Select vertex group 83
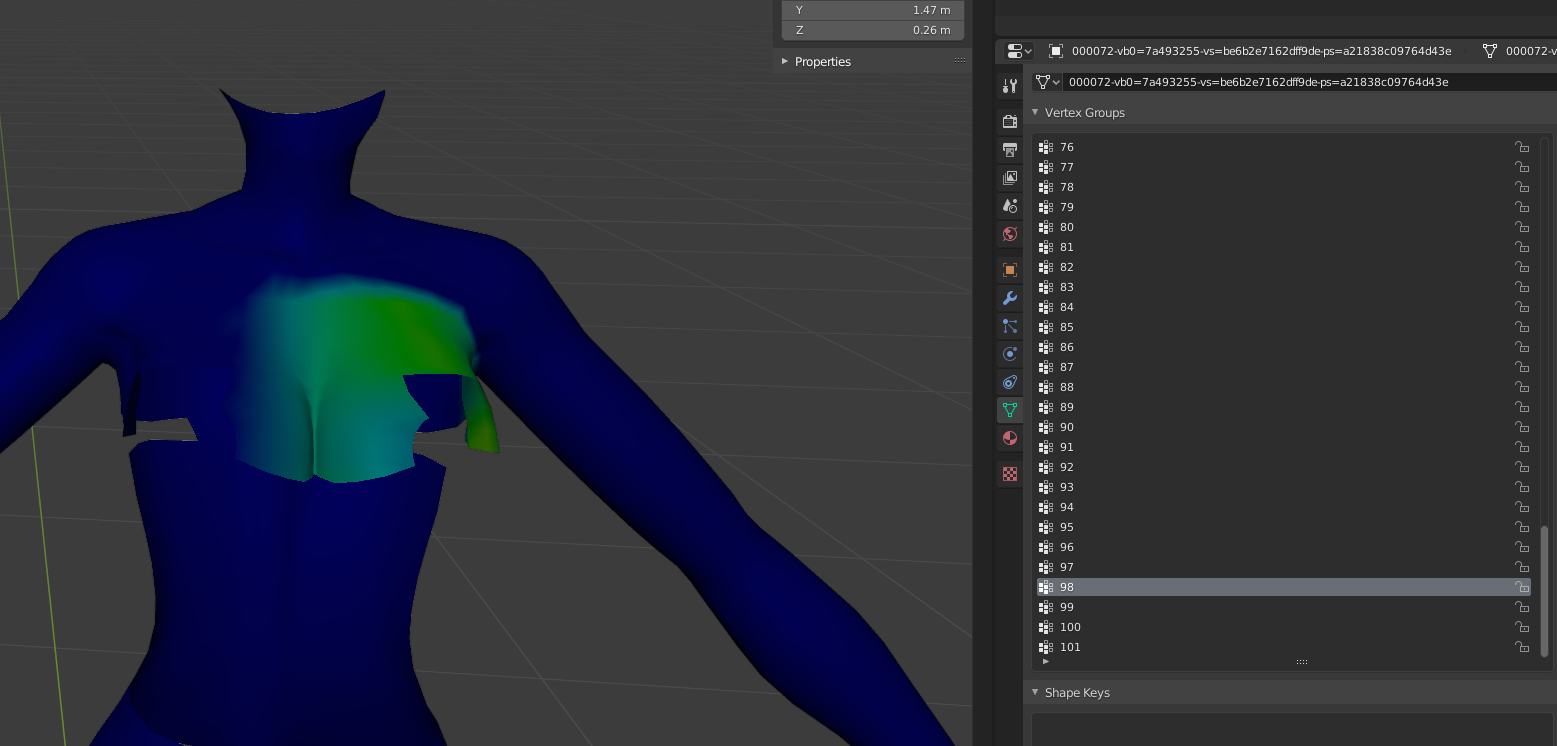Image resolution: width=1557 pixels, height=746 pixels. [x=1283, y=287]
